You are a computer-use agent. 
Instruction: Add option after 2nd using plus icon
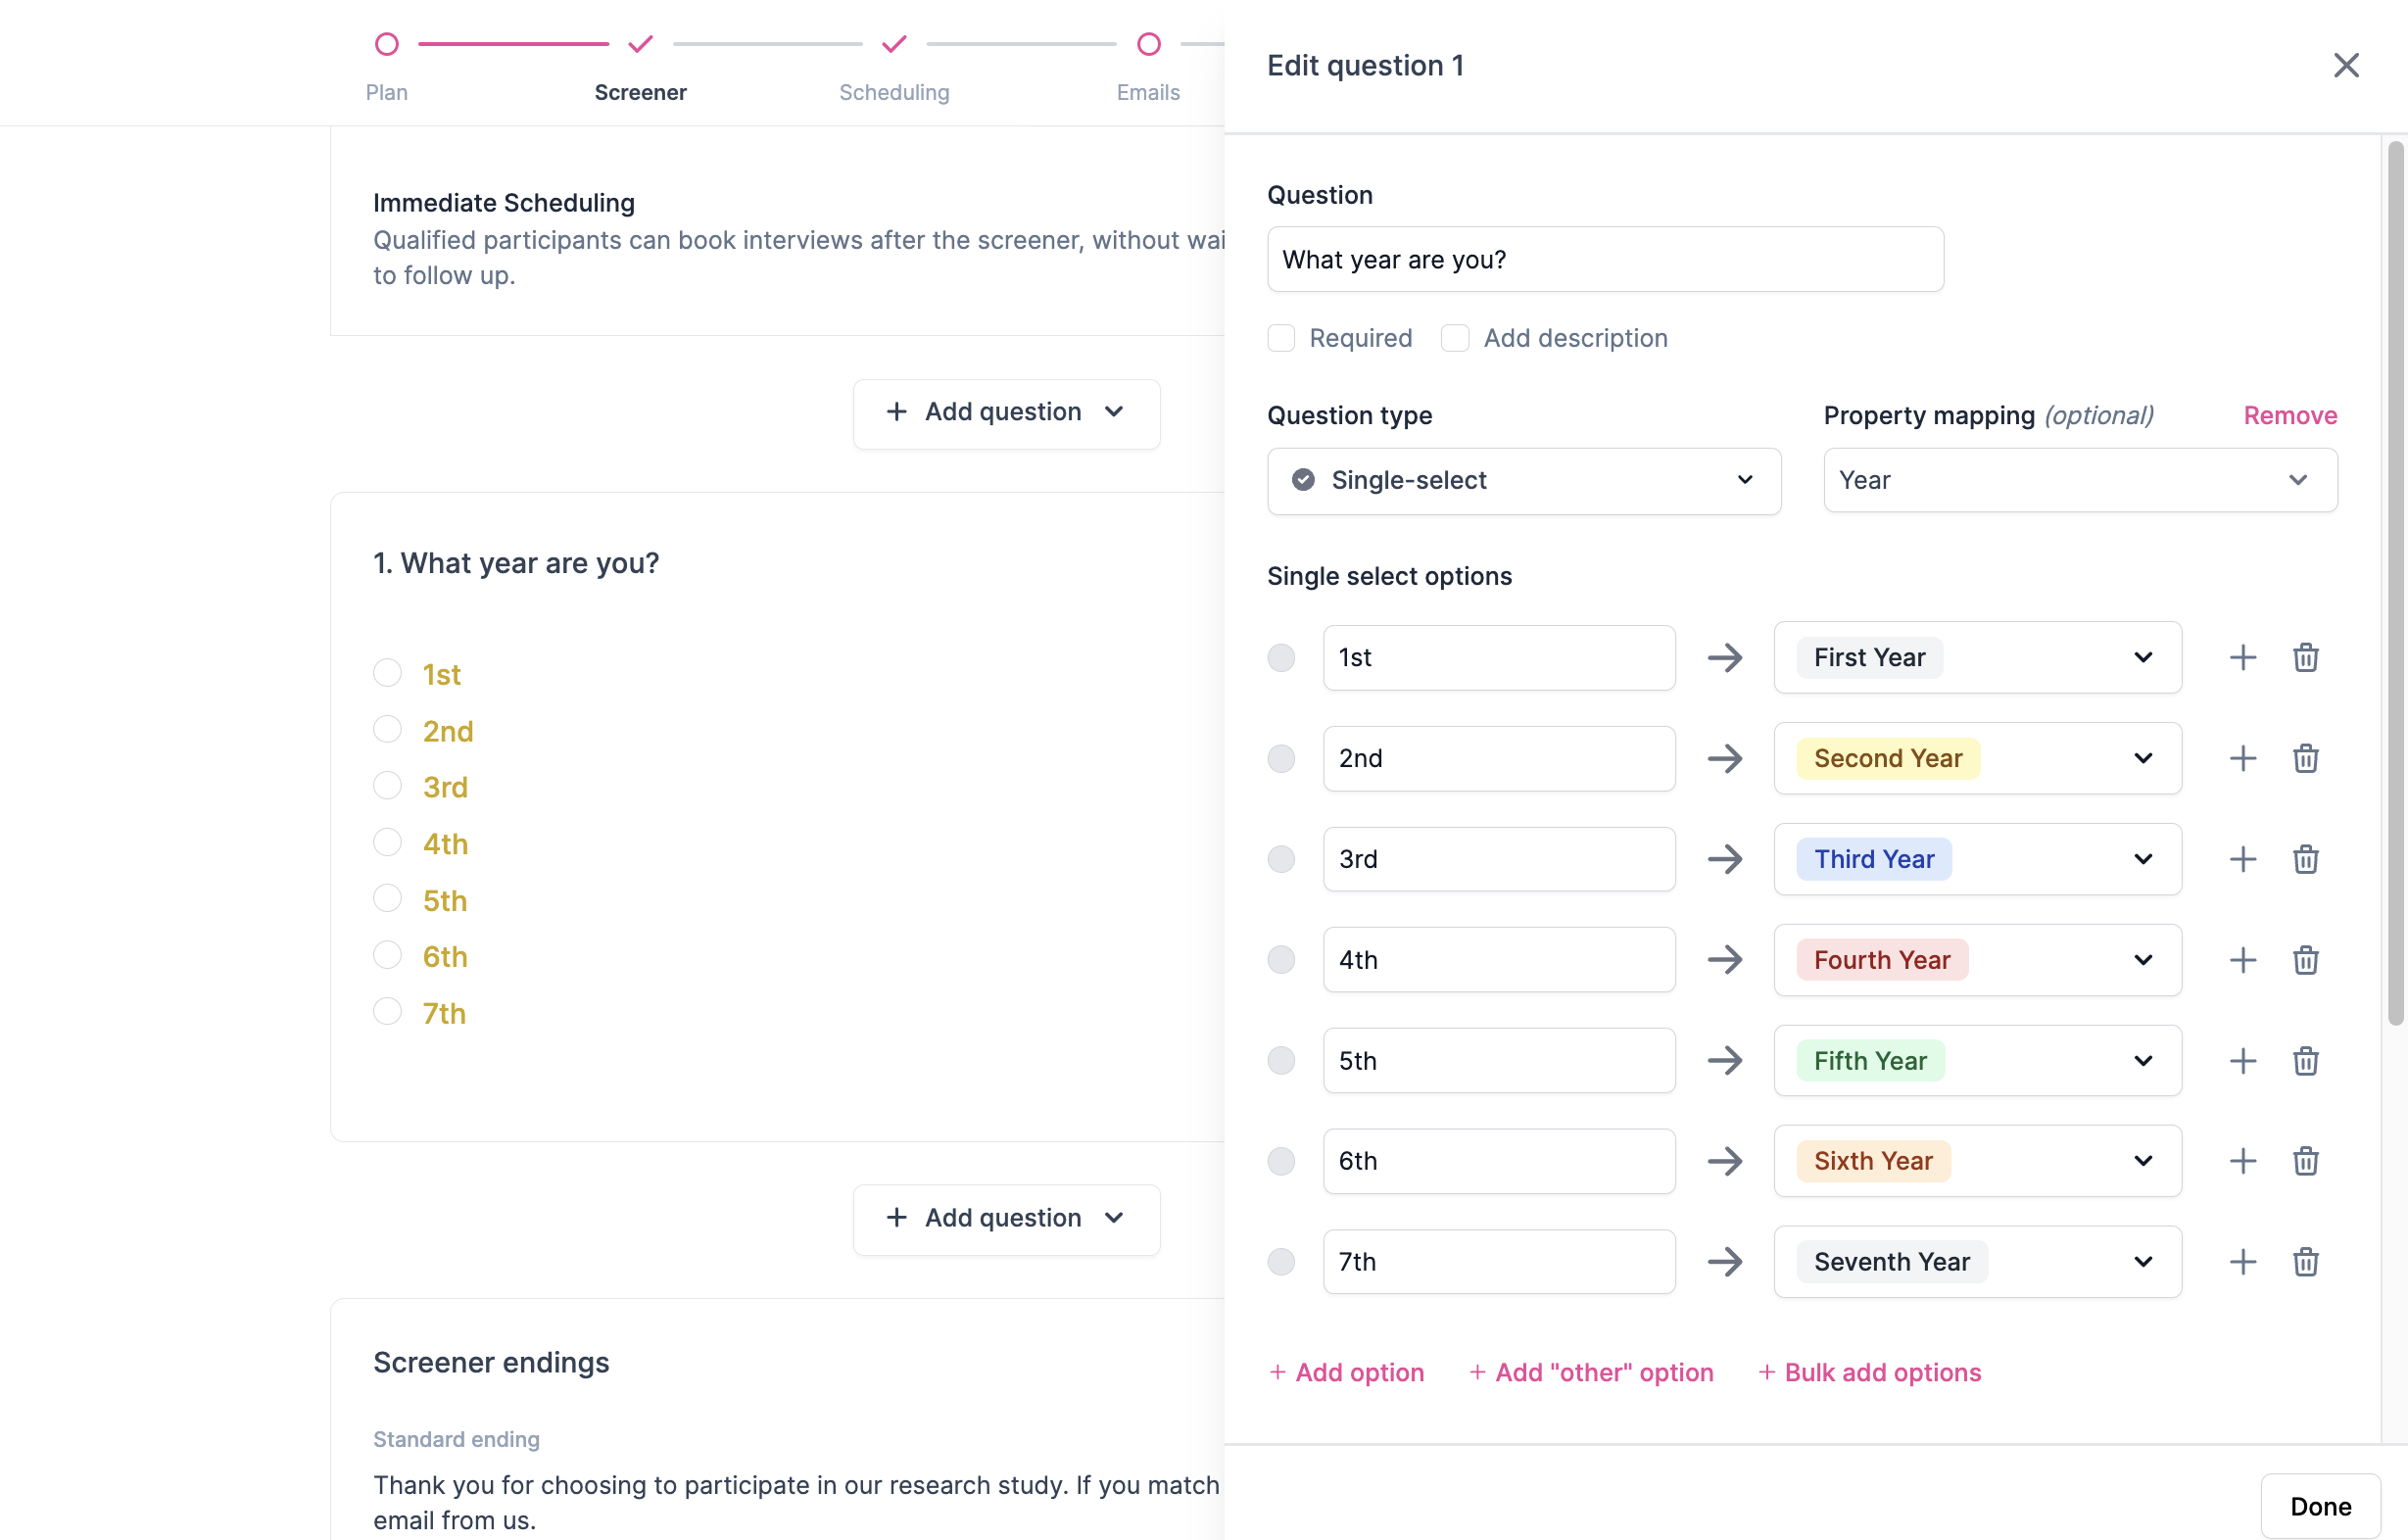(x=2242, y=758)
